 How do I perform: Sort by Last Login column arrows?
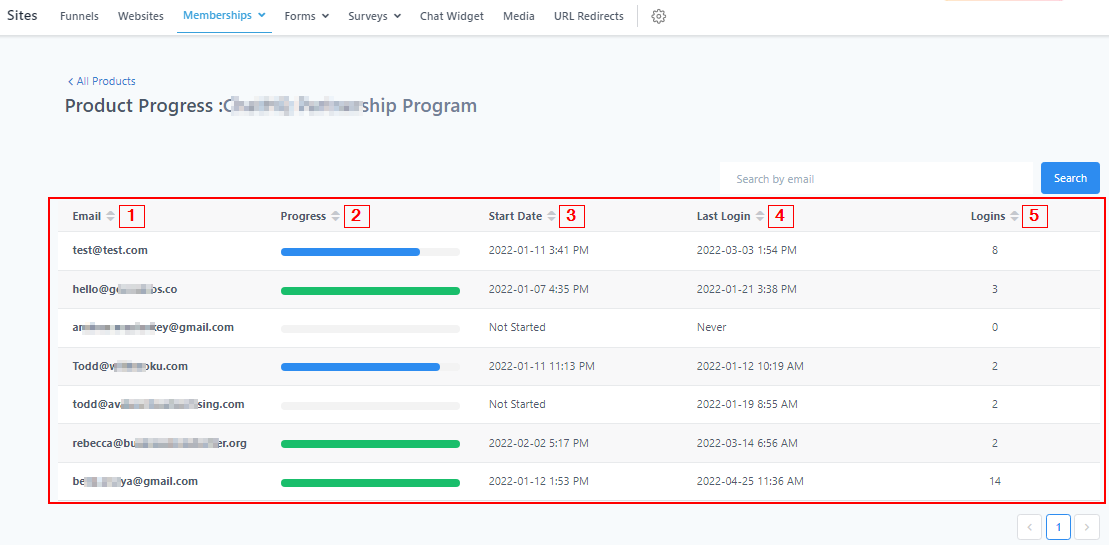(760, 216)
